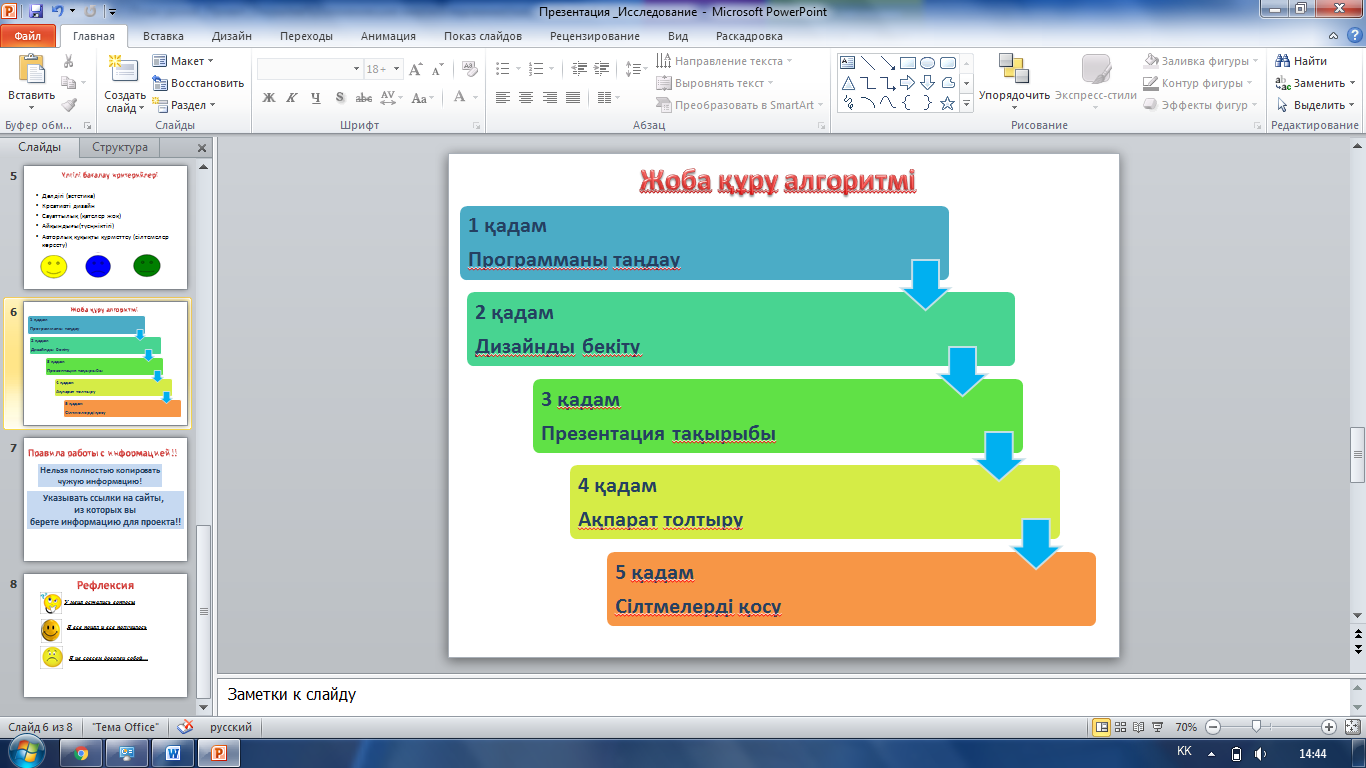Switch to Slide Sorter view icon
Viewport: 1366px width, 768px height.
pyautogui.click(x=1120, y=727)
